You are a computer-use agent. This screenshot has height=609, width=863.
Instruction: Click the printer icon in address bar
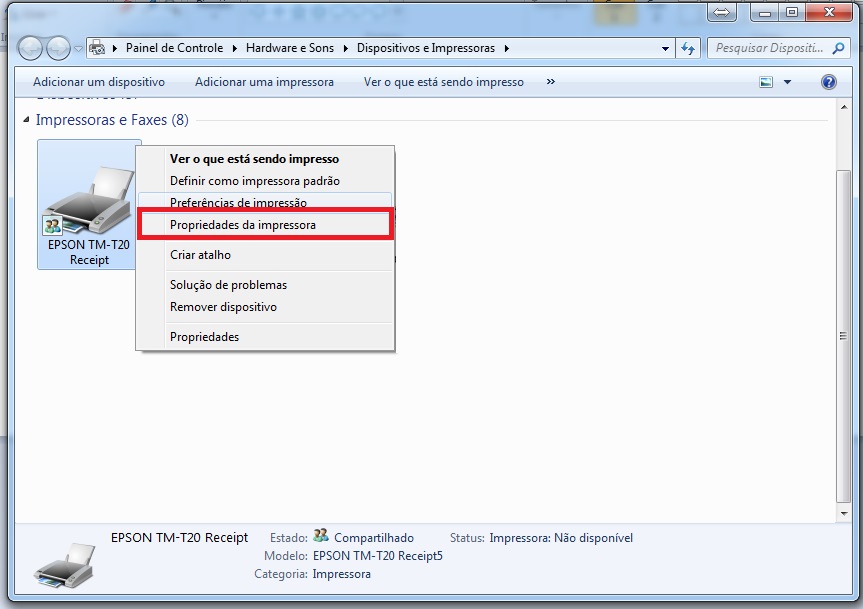pyautogui.click(x=98, y=48)
